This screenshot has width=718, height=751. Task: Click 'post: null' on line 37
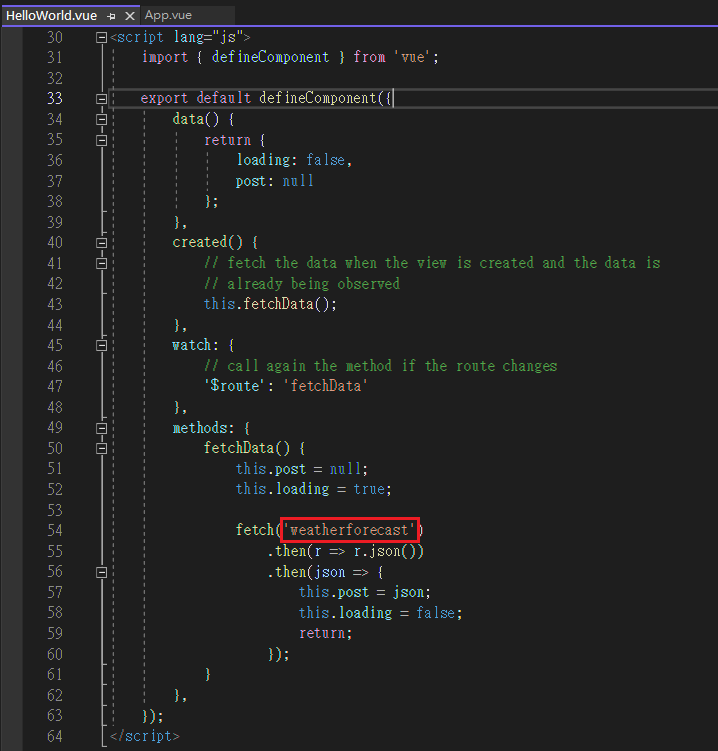click(274, 181)
